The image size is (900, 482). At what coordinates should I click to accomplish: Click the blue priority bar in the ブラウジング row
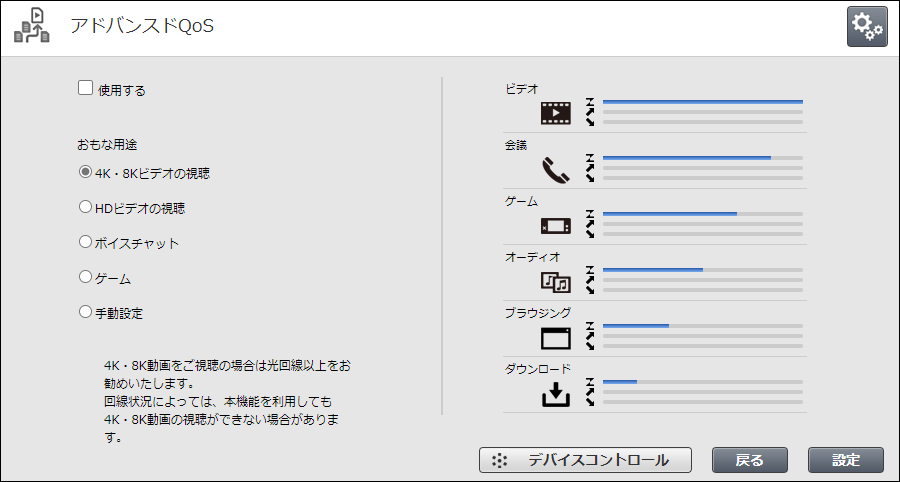[636, 325]
